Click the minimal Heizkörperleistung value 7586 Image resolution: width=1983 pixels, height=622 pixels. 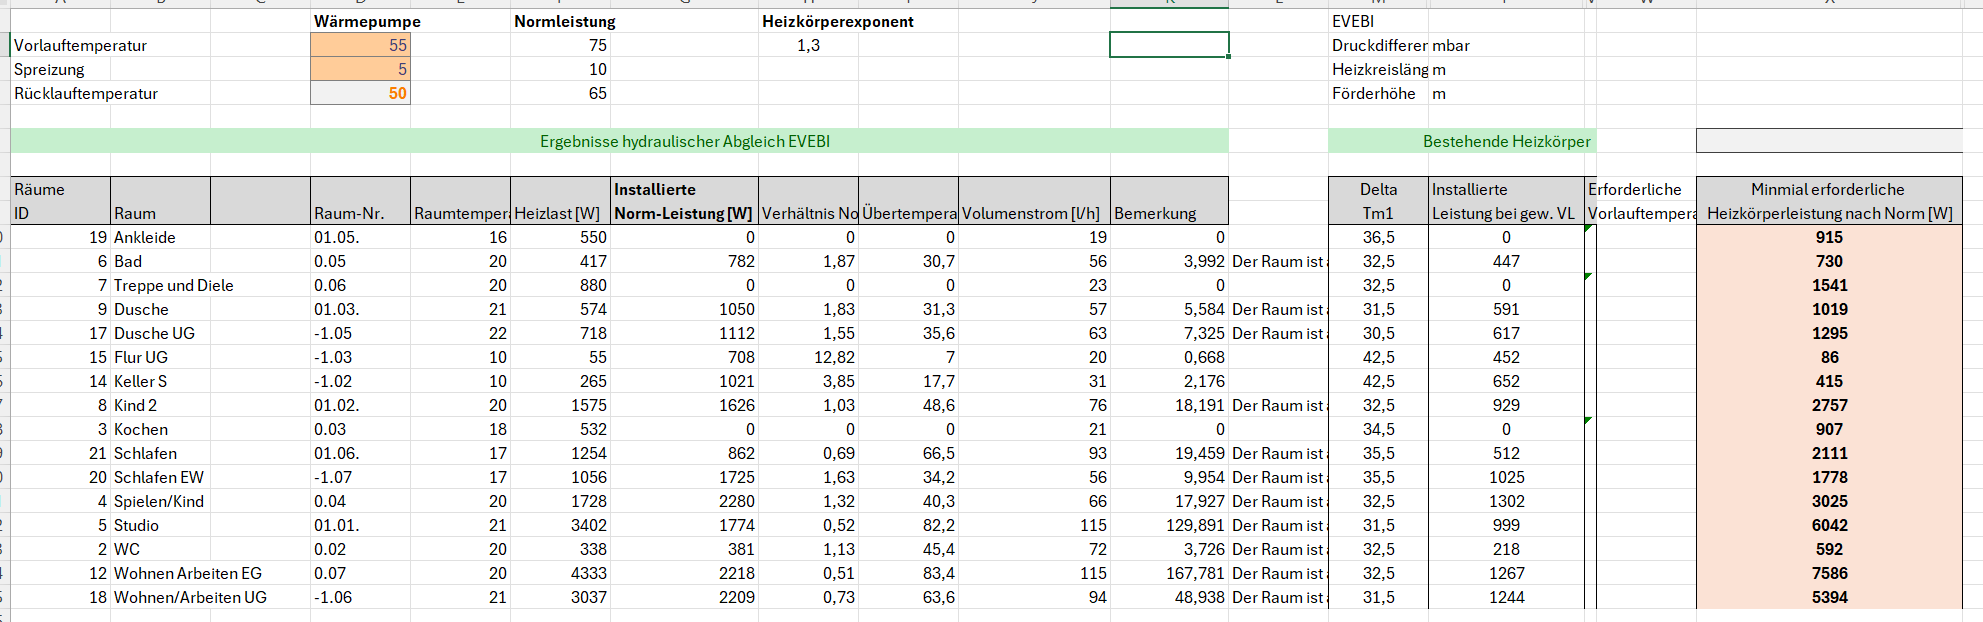point(1829,573)
